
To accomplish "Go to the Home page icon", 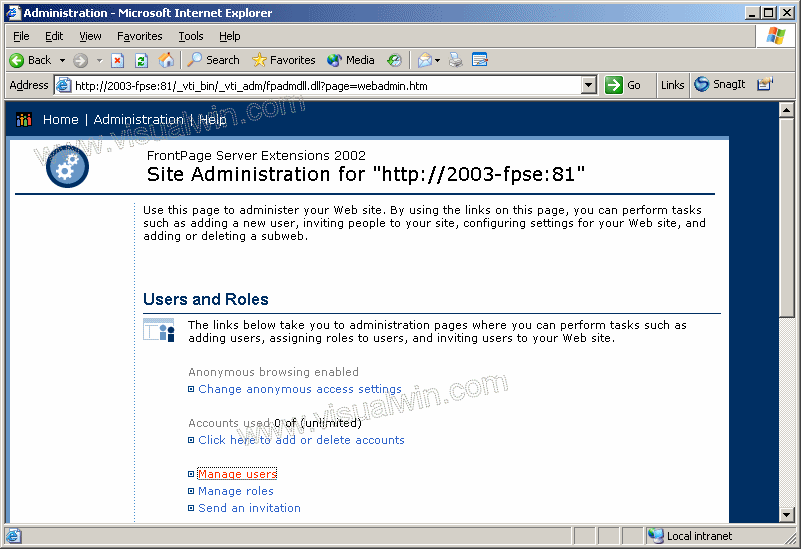I will coord(166,60).
